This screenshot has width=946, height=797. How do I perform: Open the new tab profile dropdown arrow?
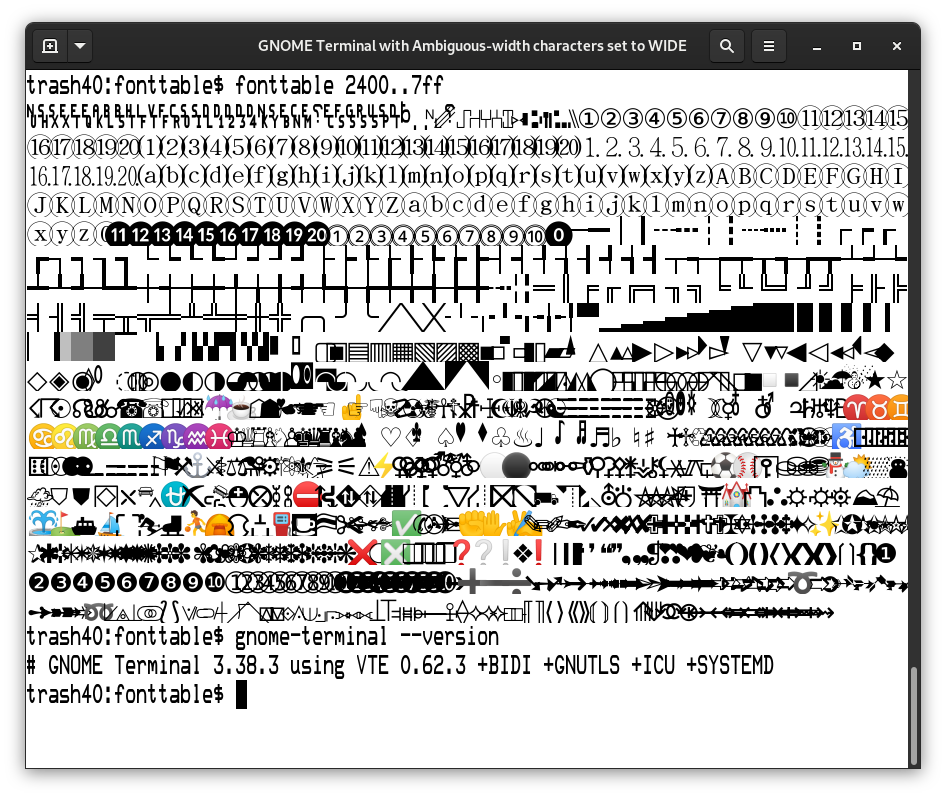[x=80, y=45]
